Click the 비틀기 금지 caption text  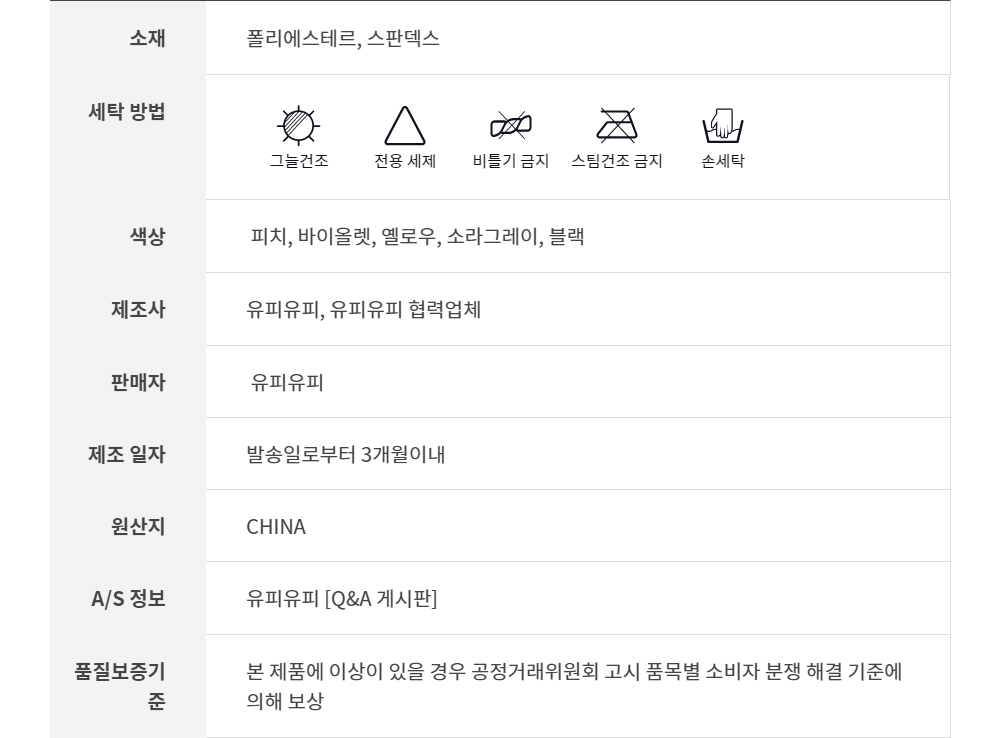coord(510,161)
